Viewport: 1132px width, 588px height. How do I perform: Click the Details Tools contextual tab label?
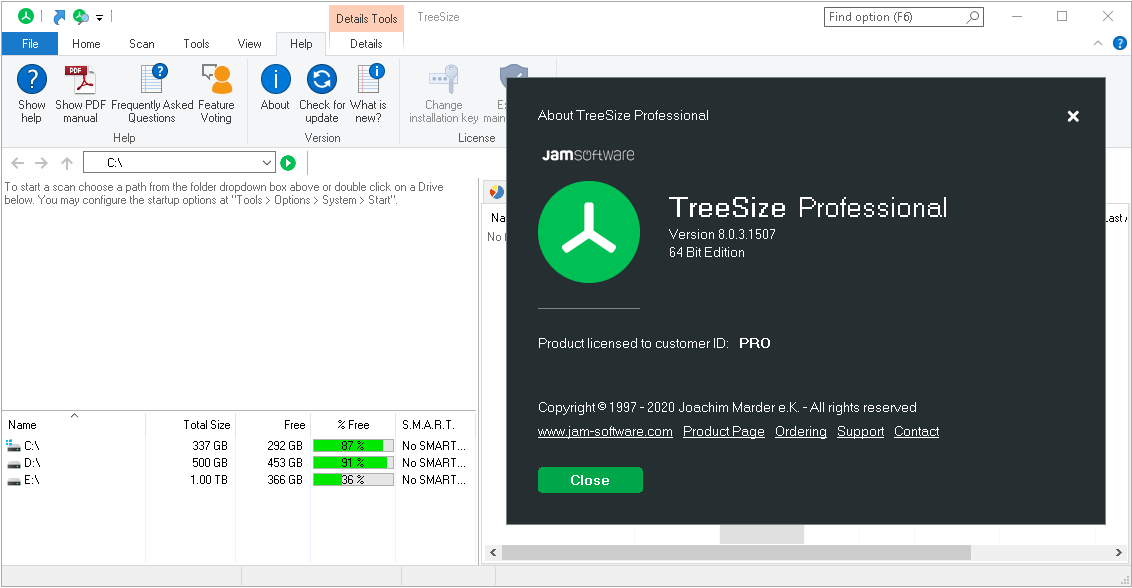click(x=367, y=19)
